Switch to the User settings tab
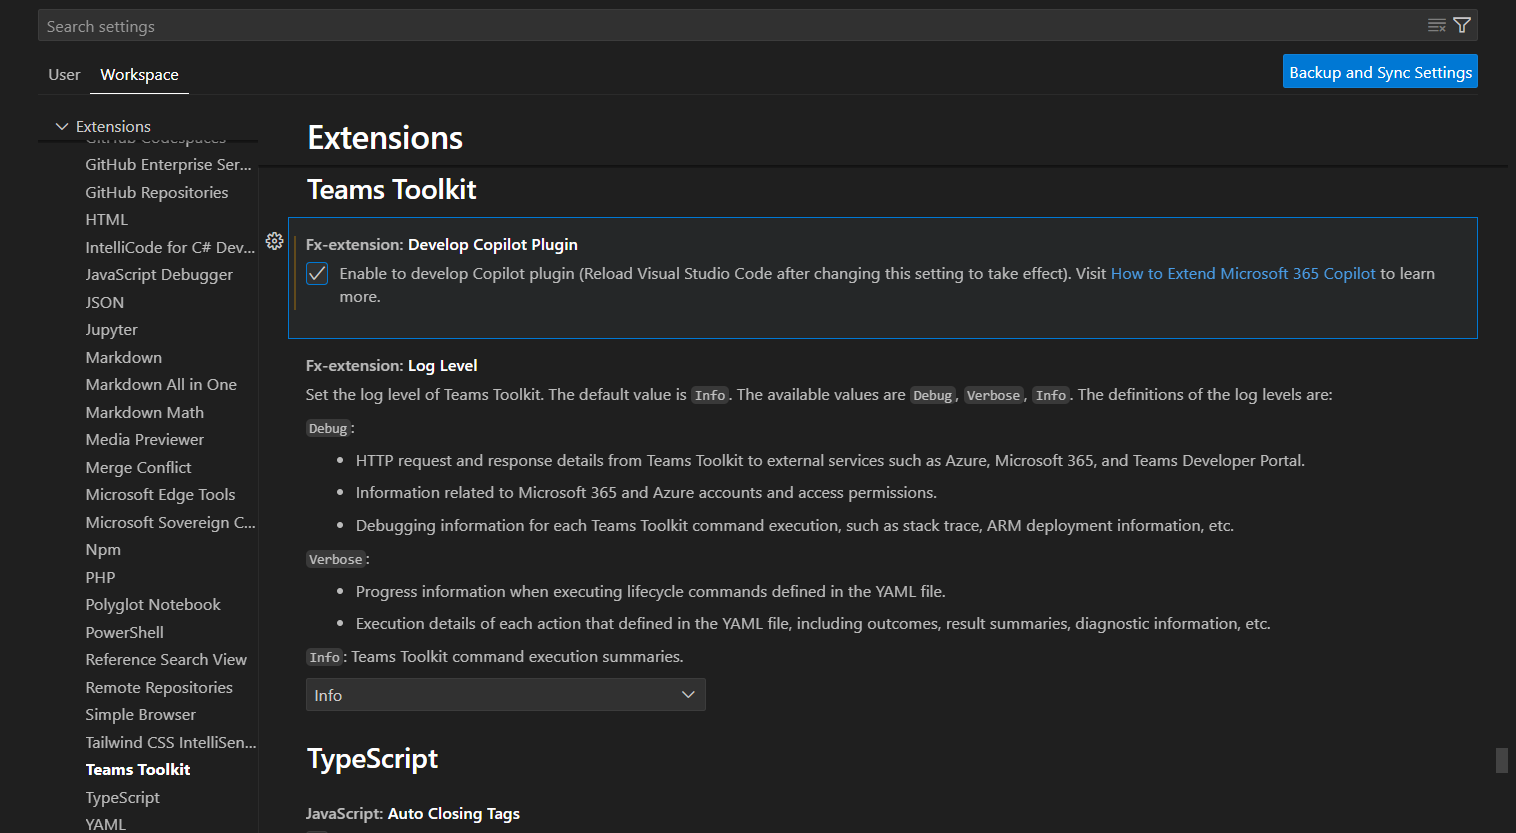The width and height of the screenshot is (1516, 833). pyautogui.click(x=63, y=74)
